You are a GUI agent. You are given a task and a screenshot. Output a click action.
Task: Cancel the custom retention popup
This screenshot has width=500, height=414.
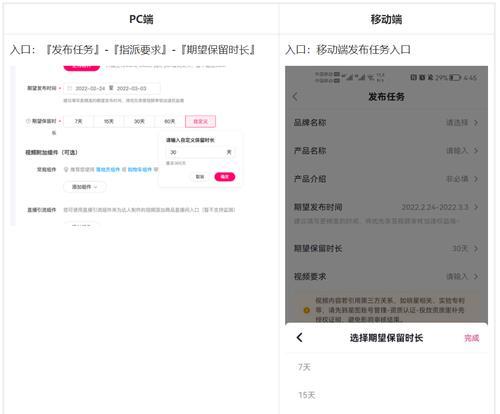pyautogui.click(x=200, y=177)
